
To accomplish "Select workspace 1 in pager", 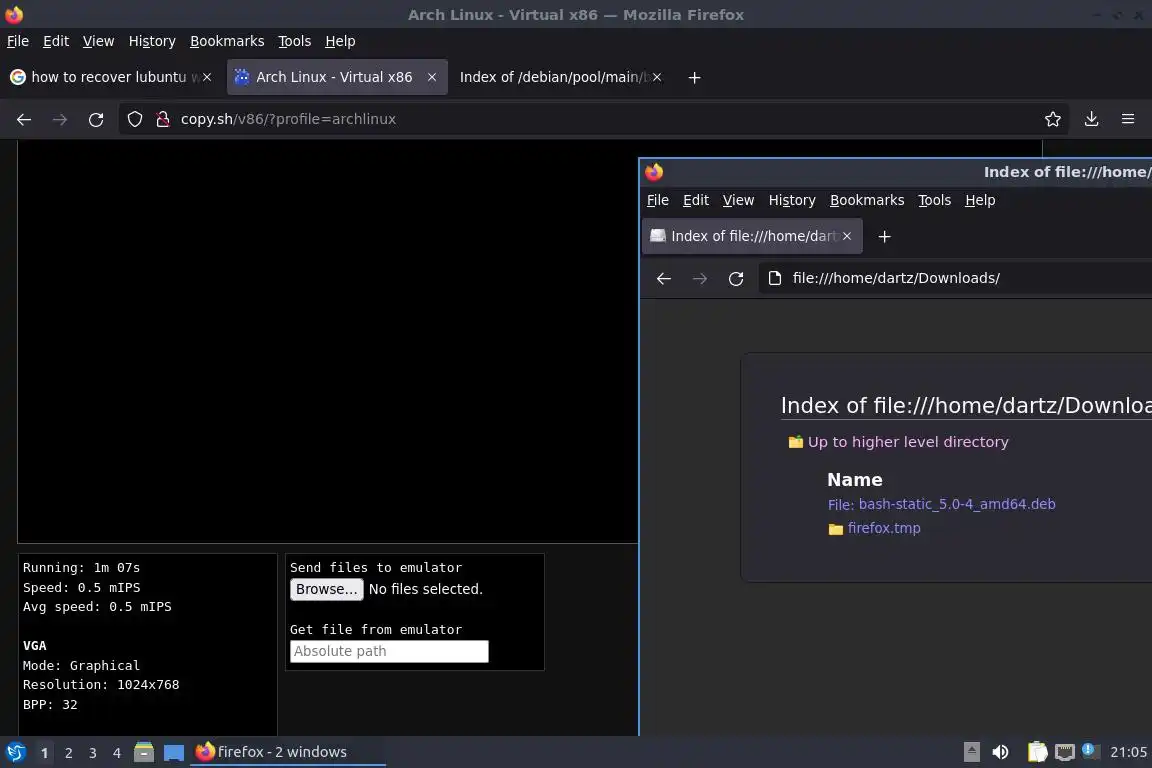I will 44,753.
